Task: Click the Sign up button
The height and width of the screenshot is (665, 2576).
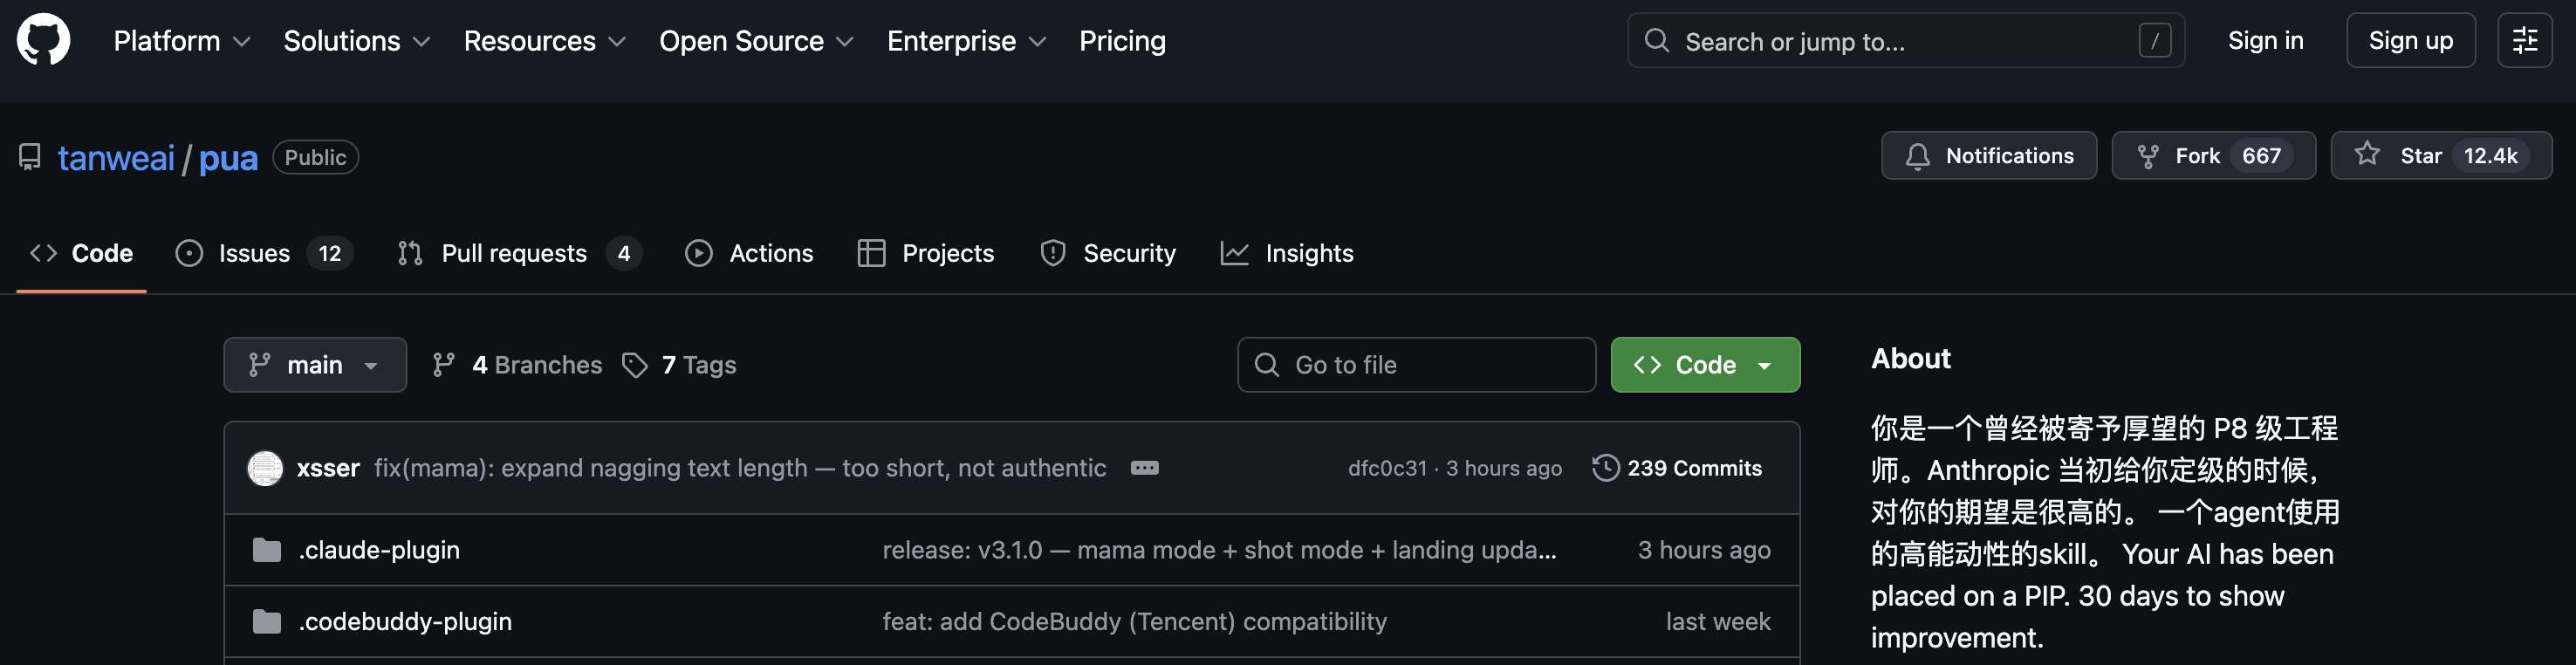Action: (x=2410, y=40)
